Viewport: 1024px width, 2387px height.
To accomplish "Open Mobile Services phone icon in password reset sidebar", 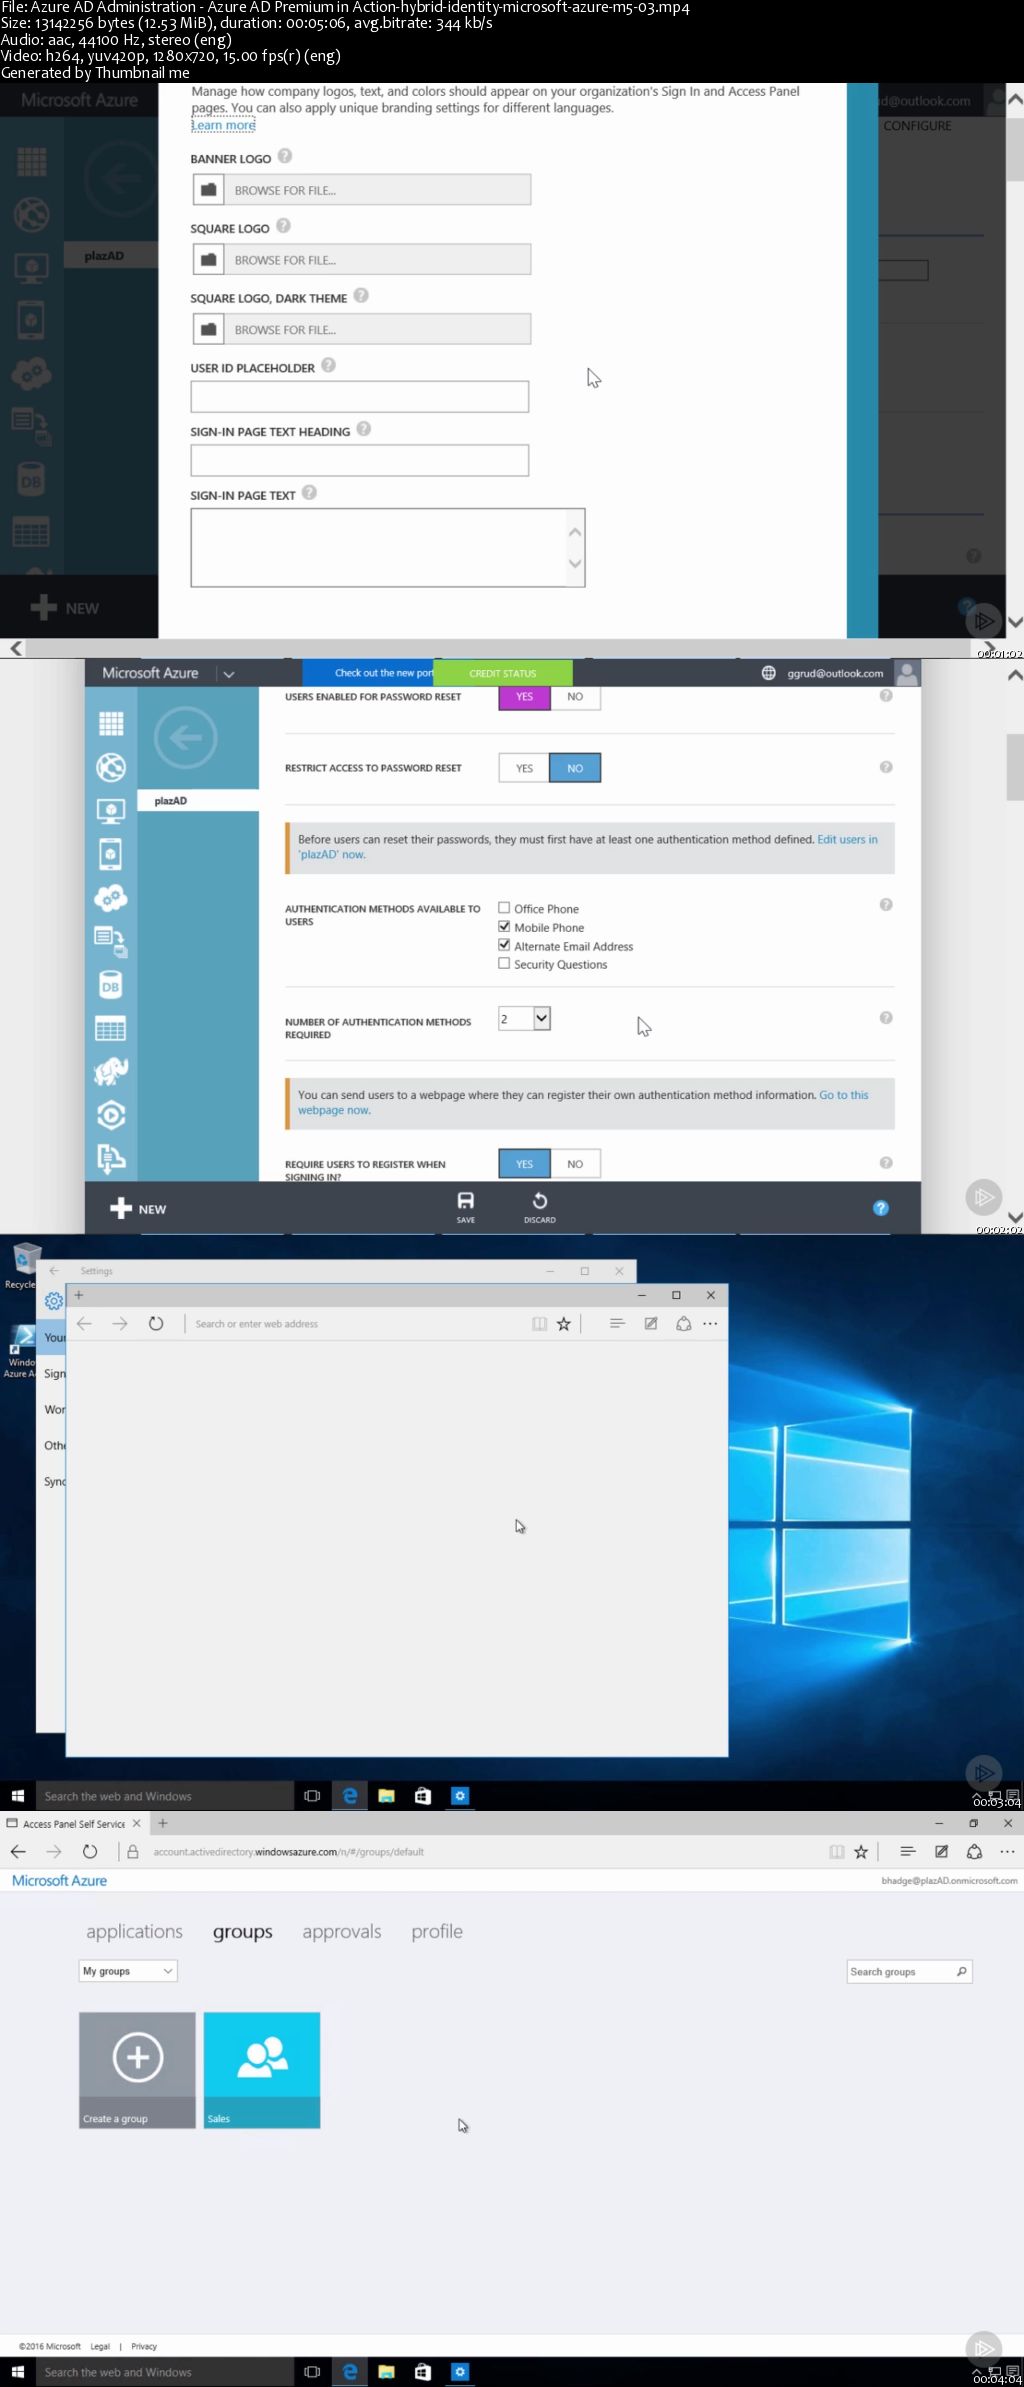I will [x=111, y=854].
